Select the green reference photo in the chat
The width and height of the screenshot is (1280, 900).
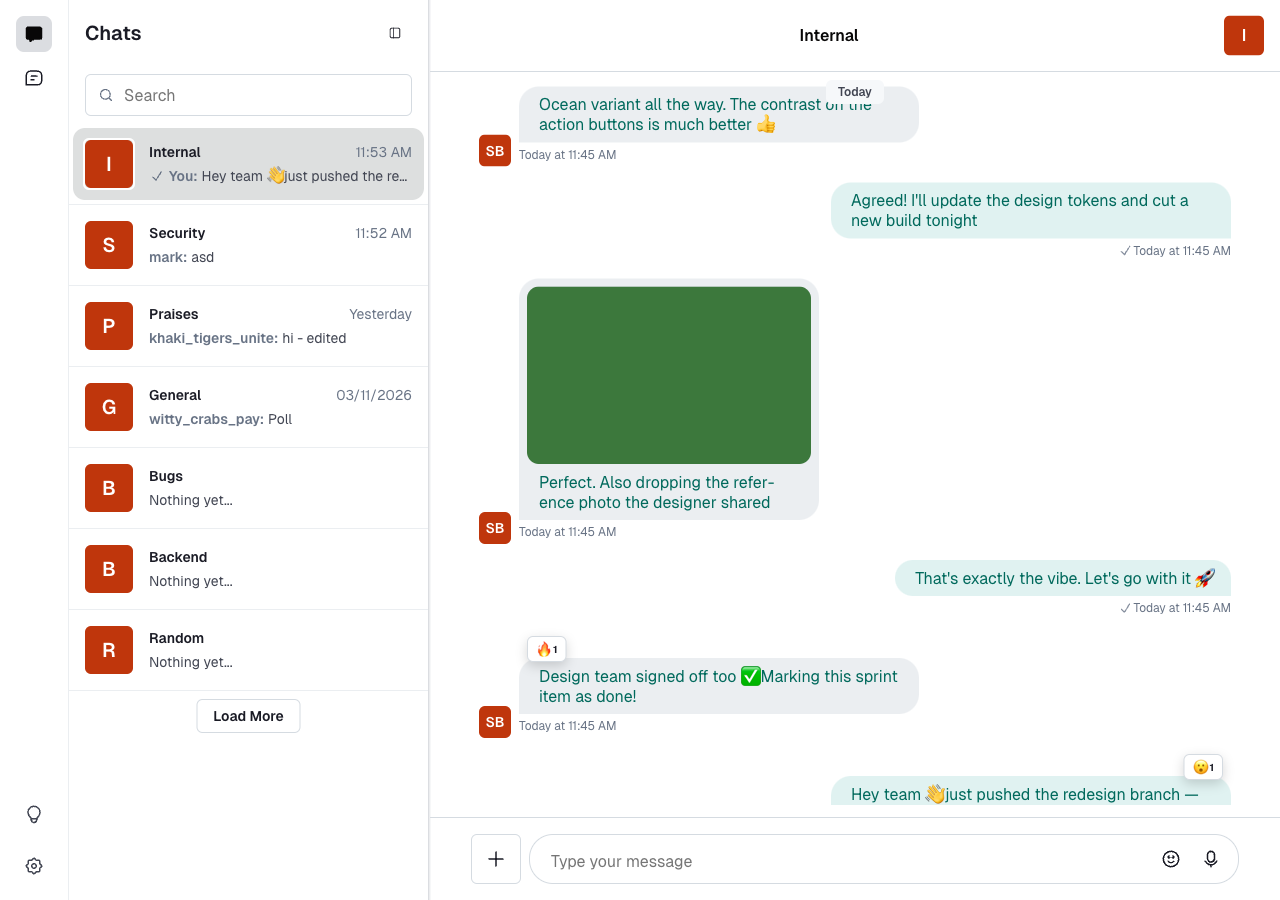(668, 374)
